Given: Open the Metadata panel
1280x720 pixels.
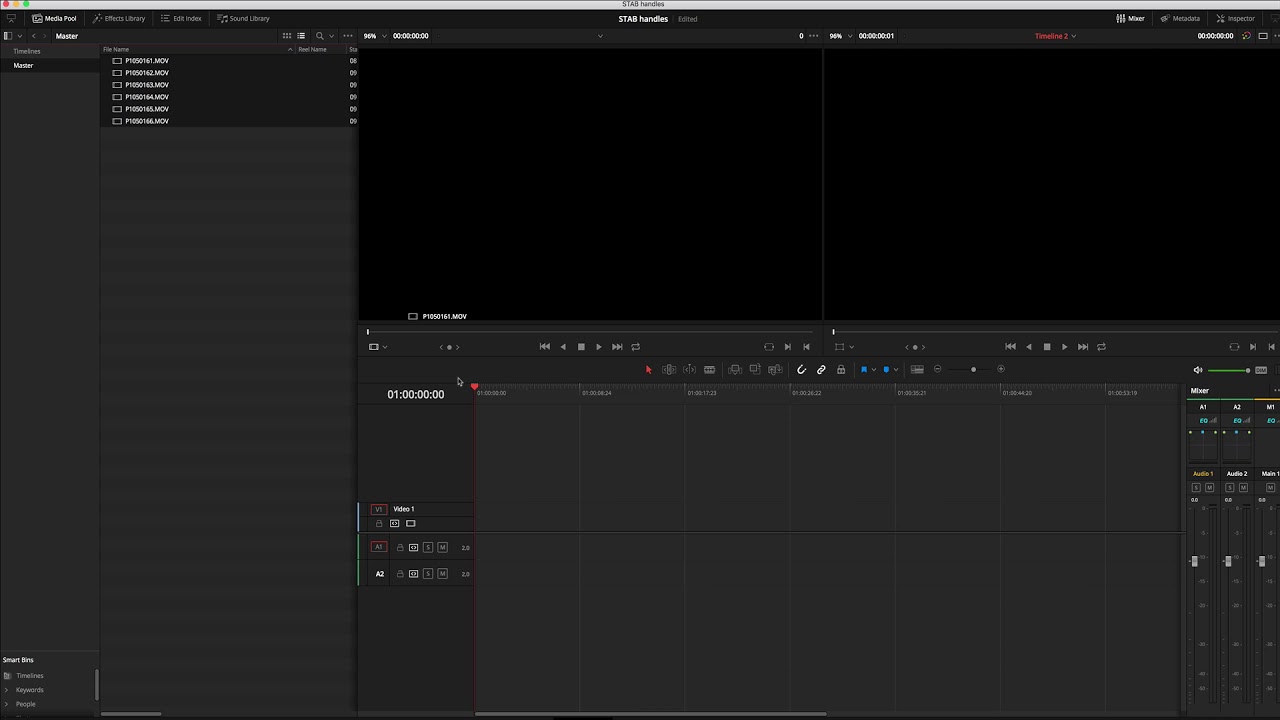Looking at the screenshot, I should (1180, 18).
